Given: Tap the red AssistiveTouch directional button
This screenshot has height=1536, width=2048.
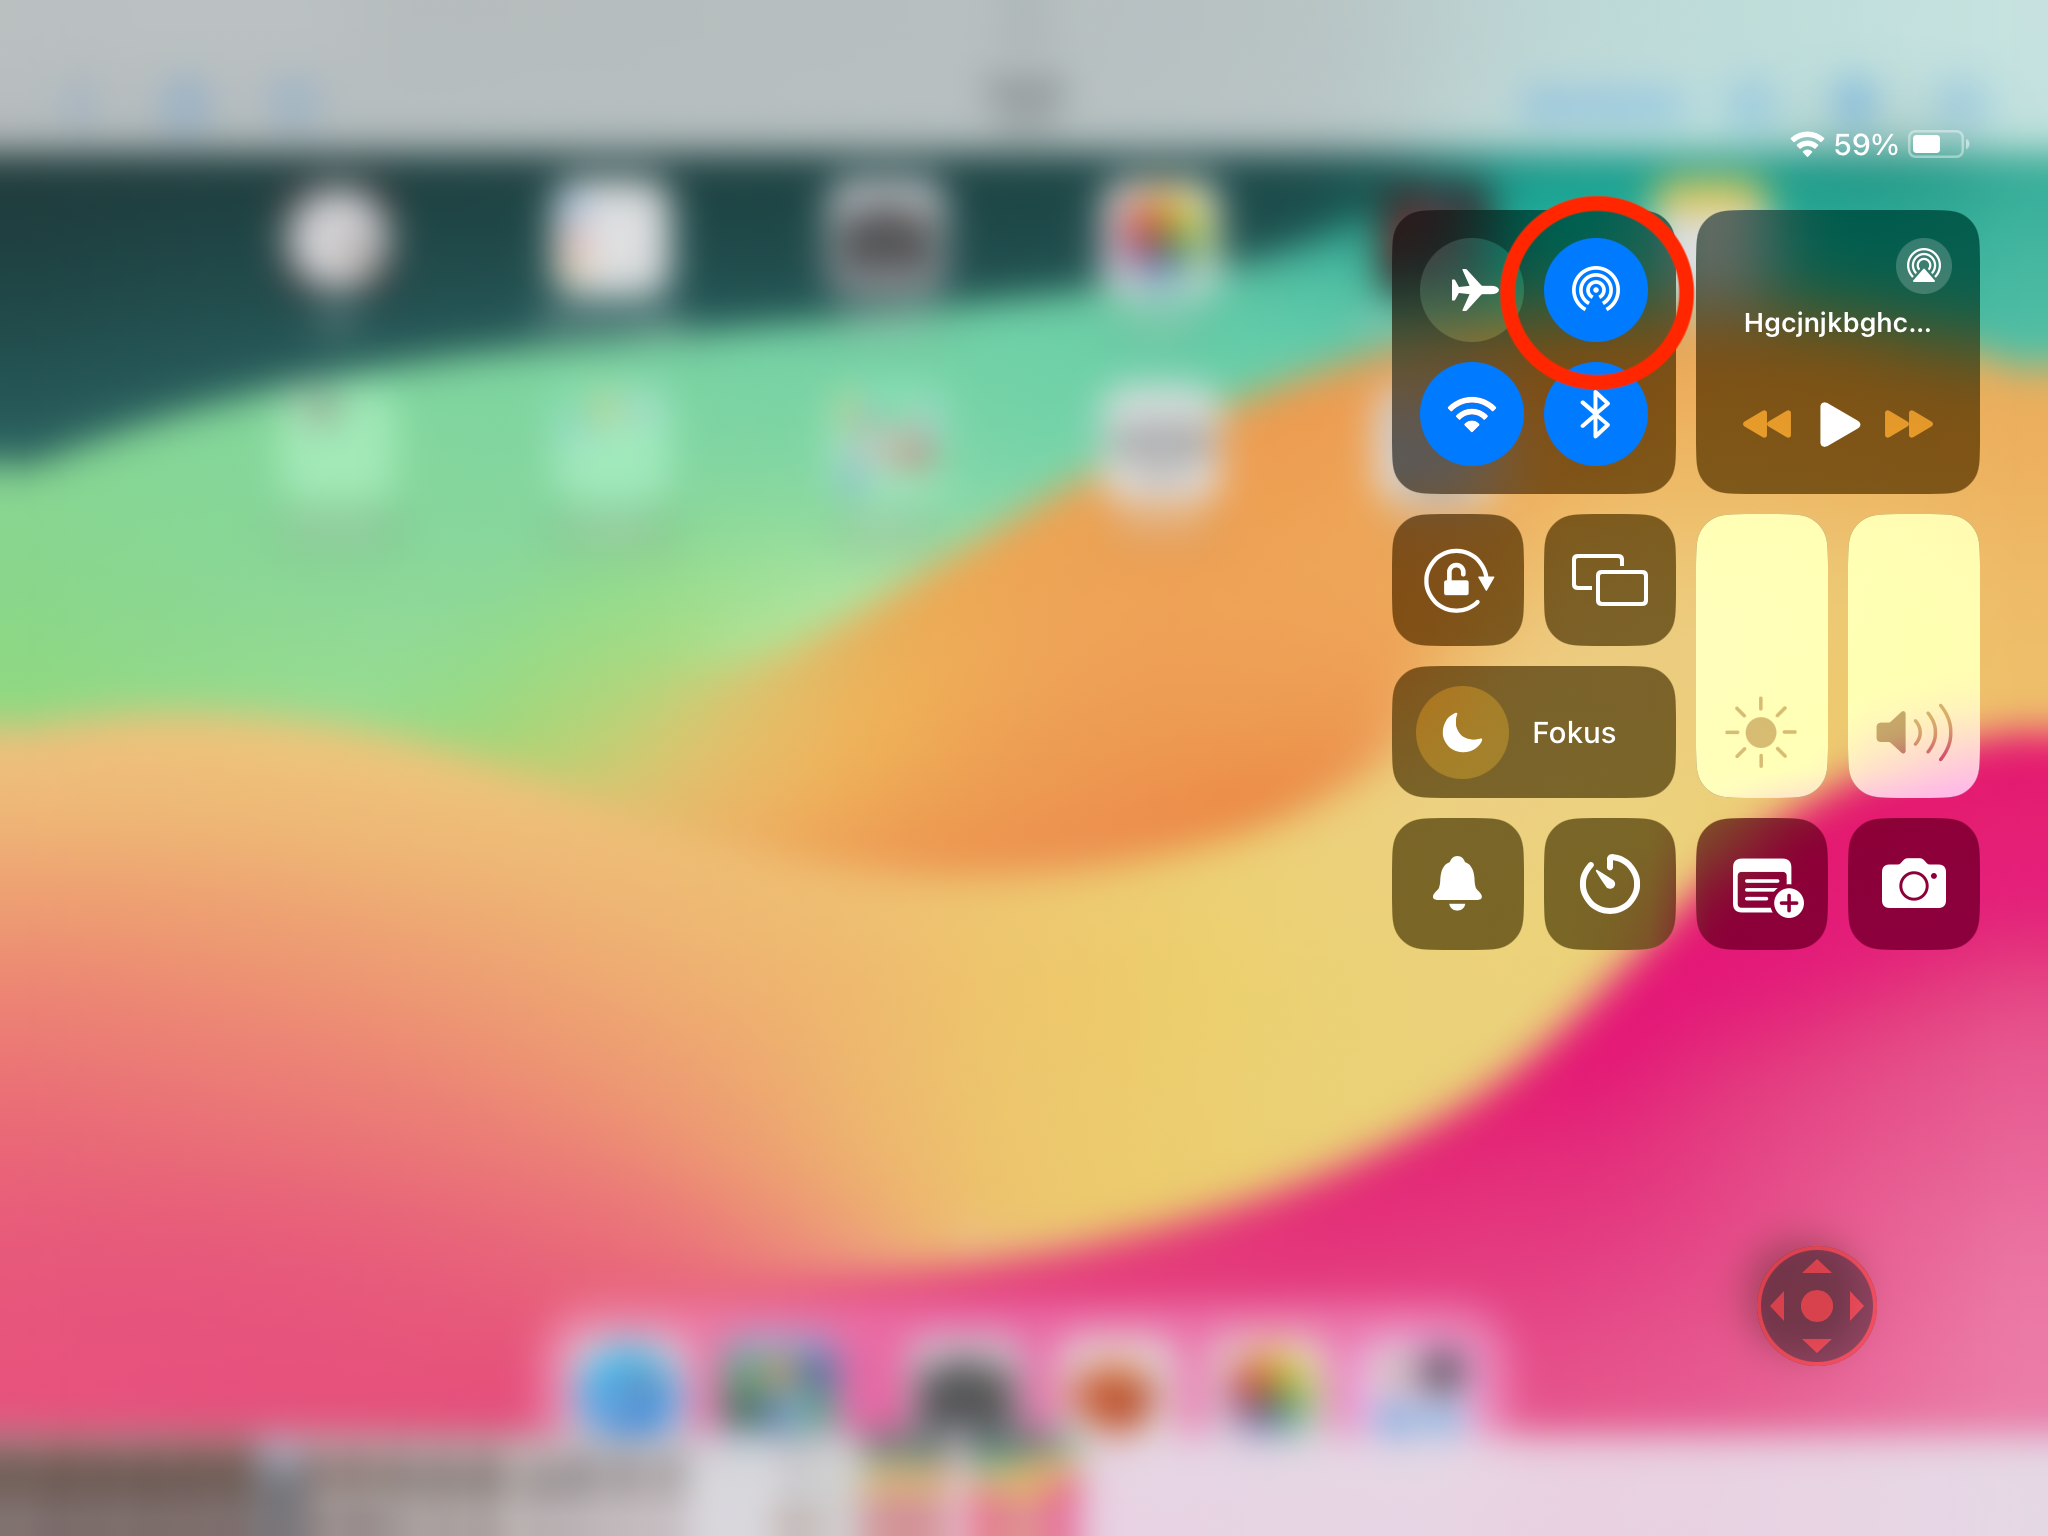Looking at the screenshot, I should [x=1816, y=1306].
